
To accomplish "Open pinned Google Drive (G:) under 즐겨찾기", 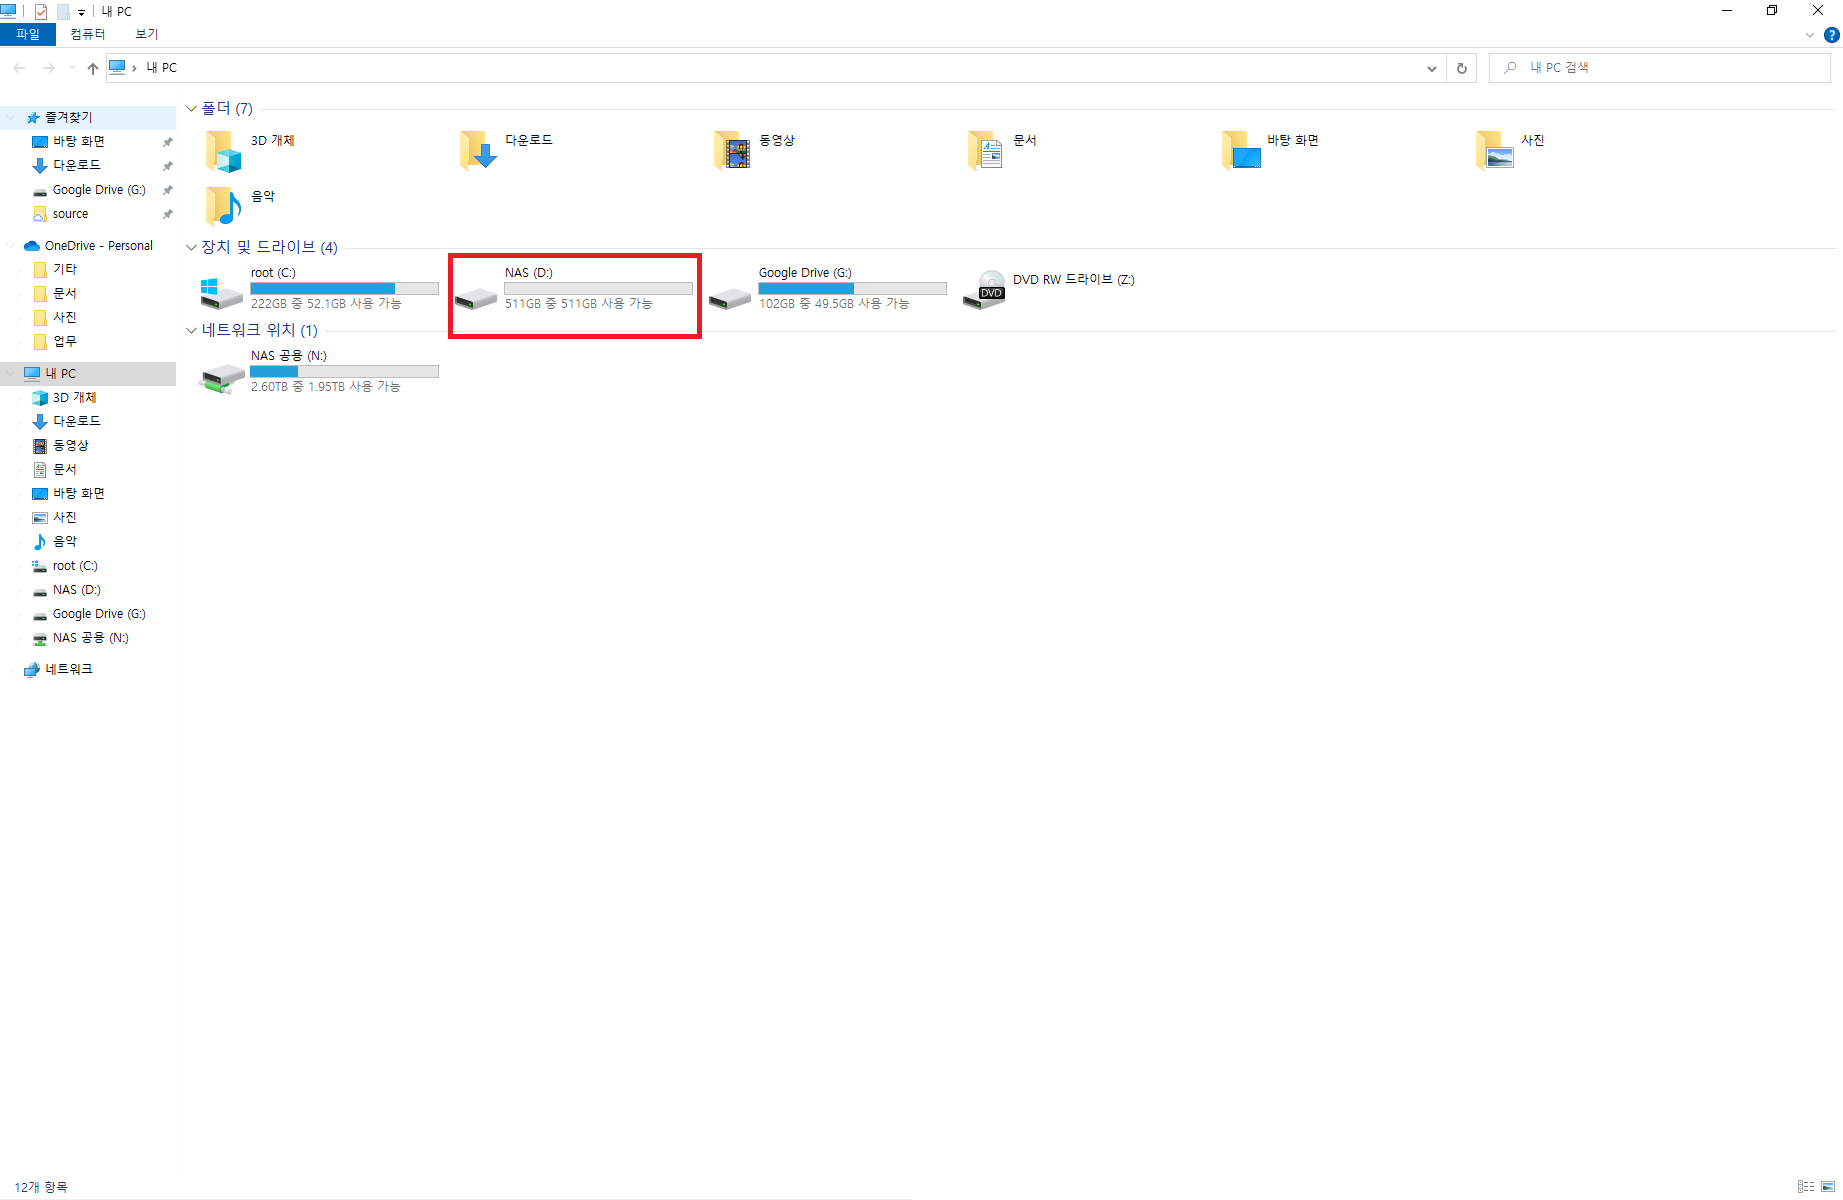I will pos(99,190).
